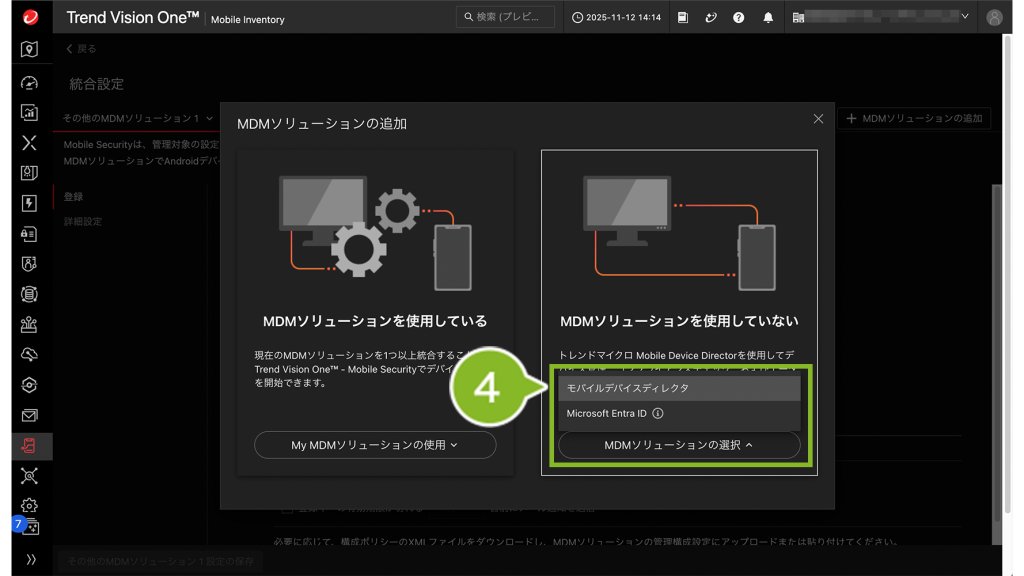Open the envelope email sidebar icon

pyautogui.click(x=29, y=415)
